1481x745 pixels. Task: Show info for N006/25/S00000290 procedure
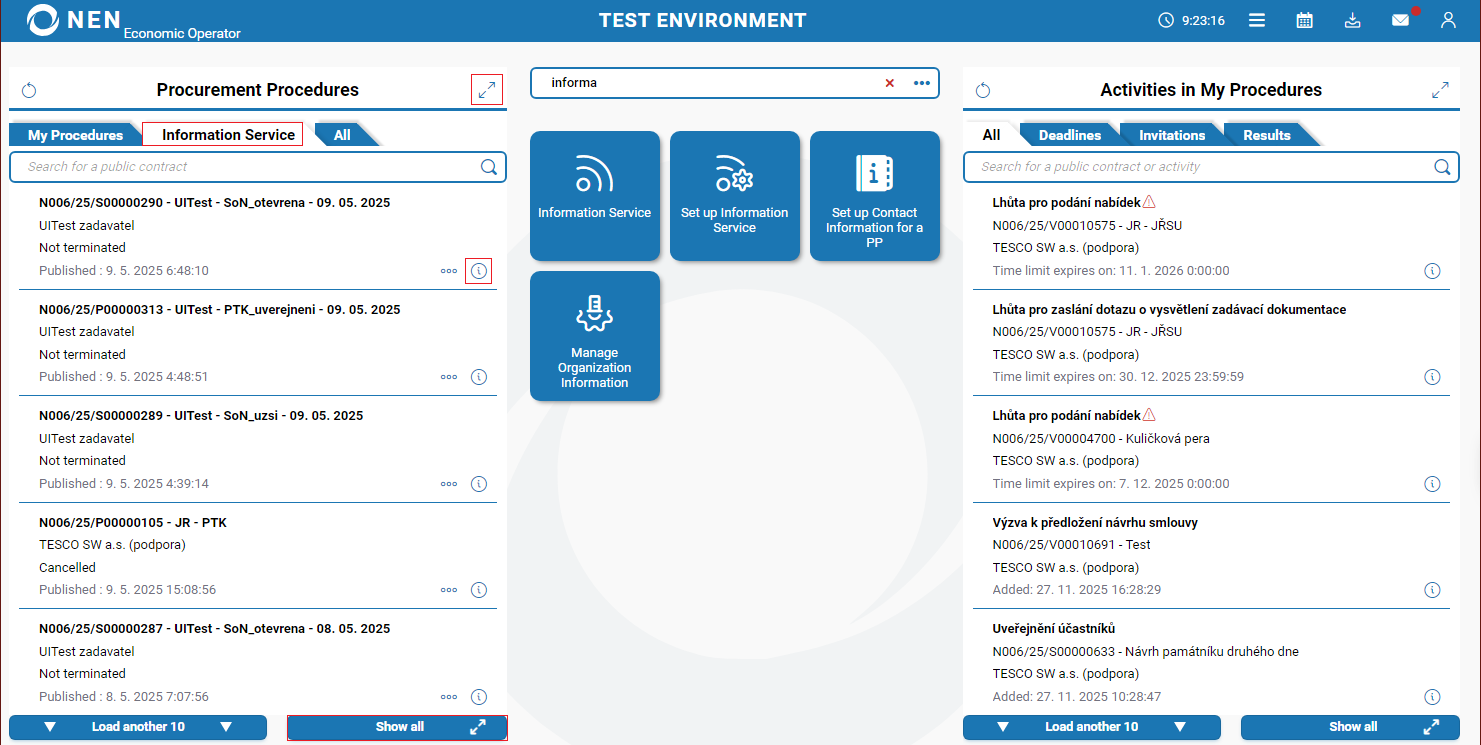coord(479,271)
